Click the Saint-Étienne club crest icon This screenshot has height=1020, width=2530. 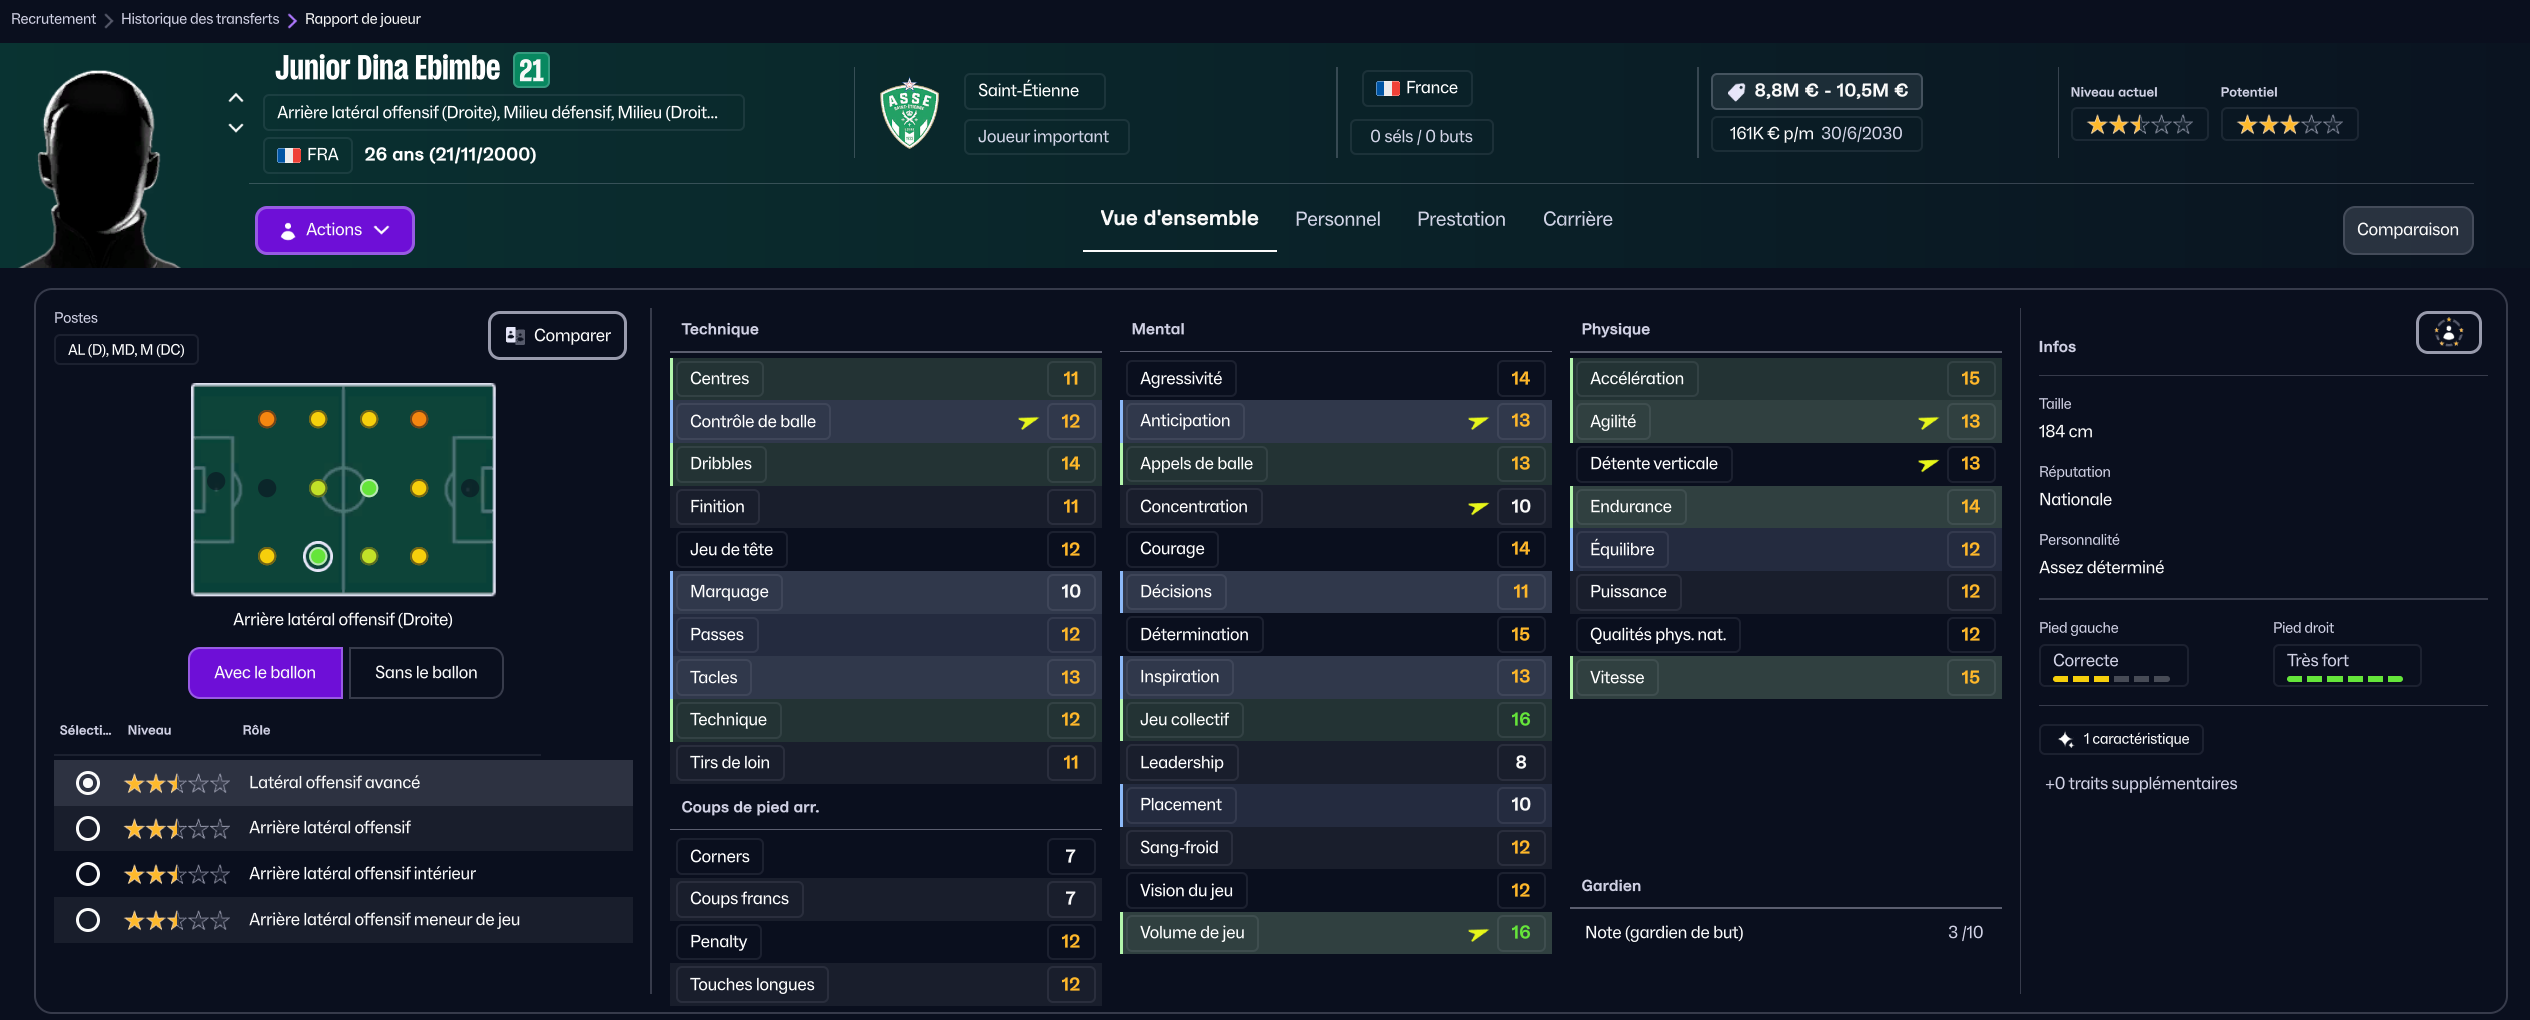pos(909,113)
